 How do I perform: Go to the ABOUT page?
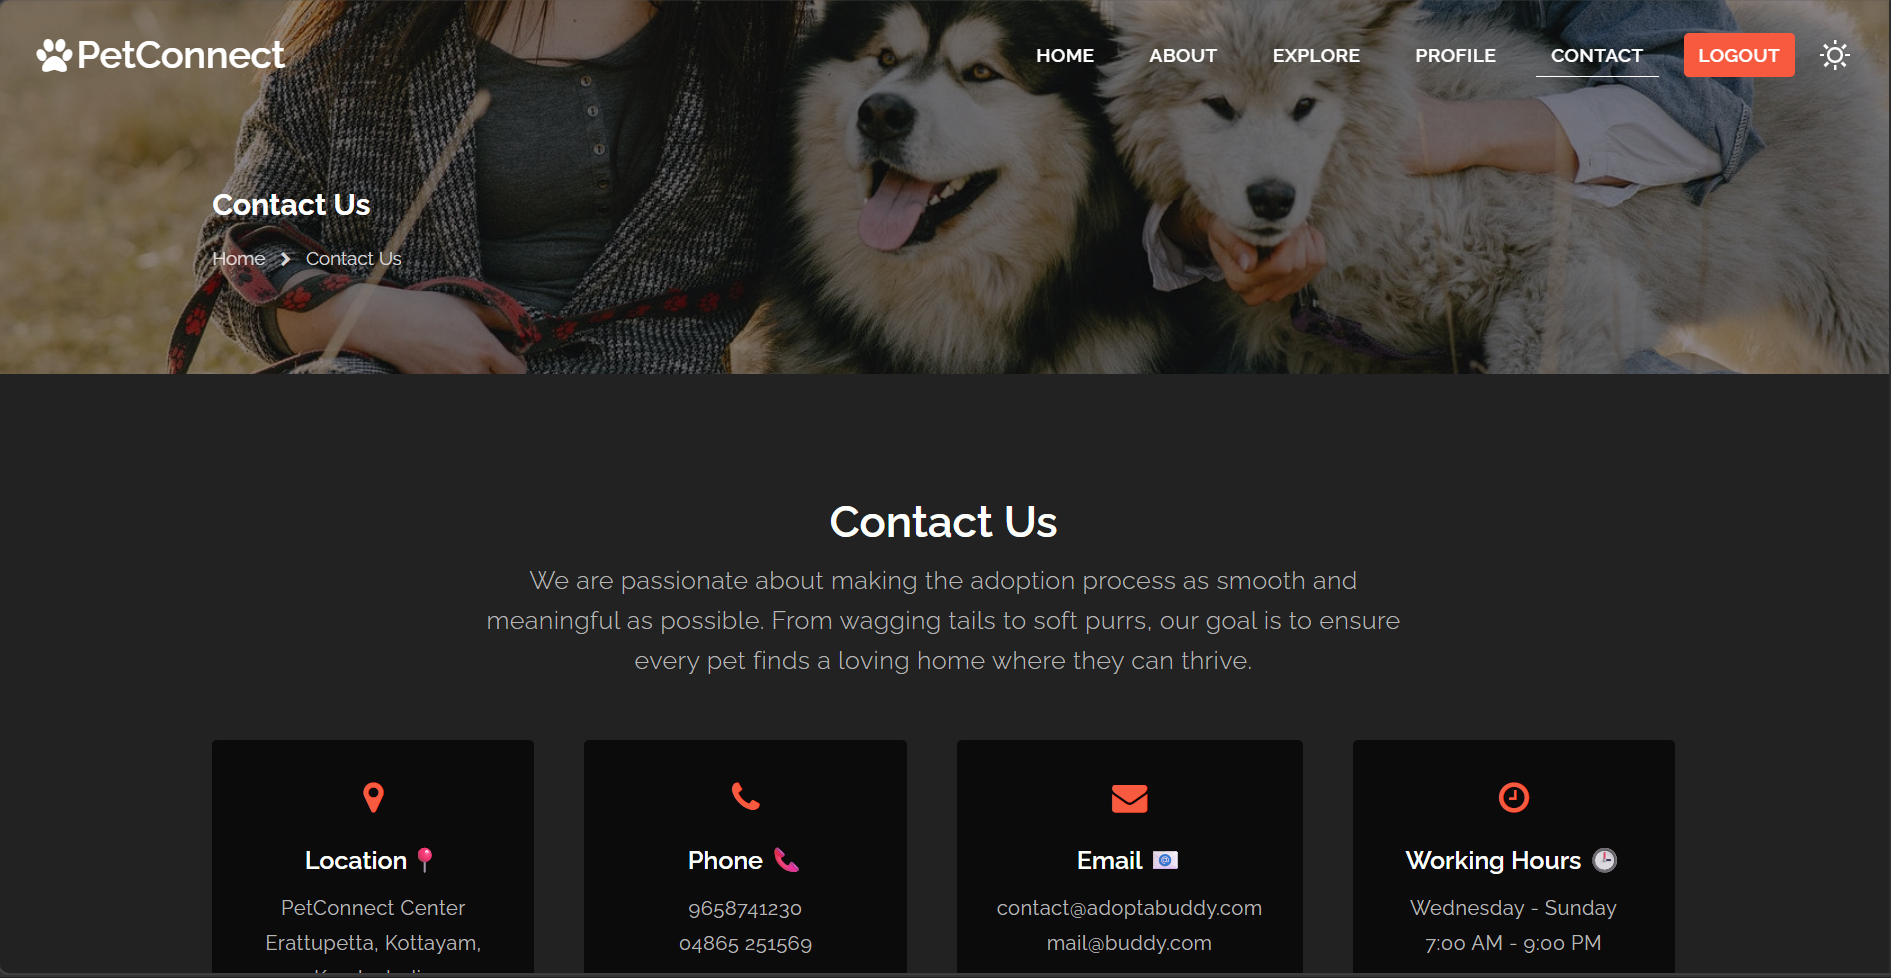pos(1183,56)
